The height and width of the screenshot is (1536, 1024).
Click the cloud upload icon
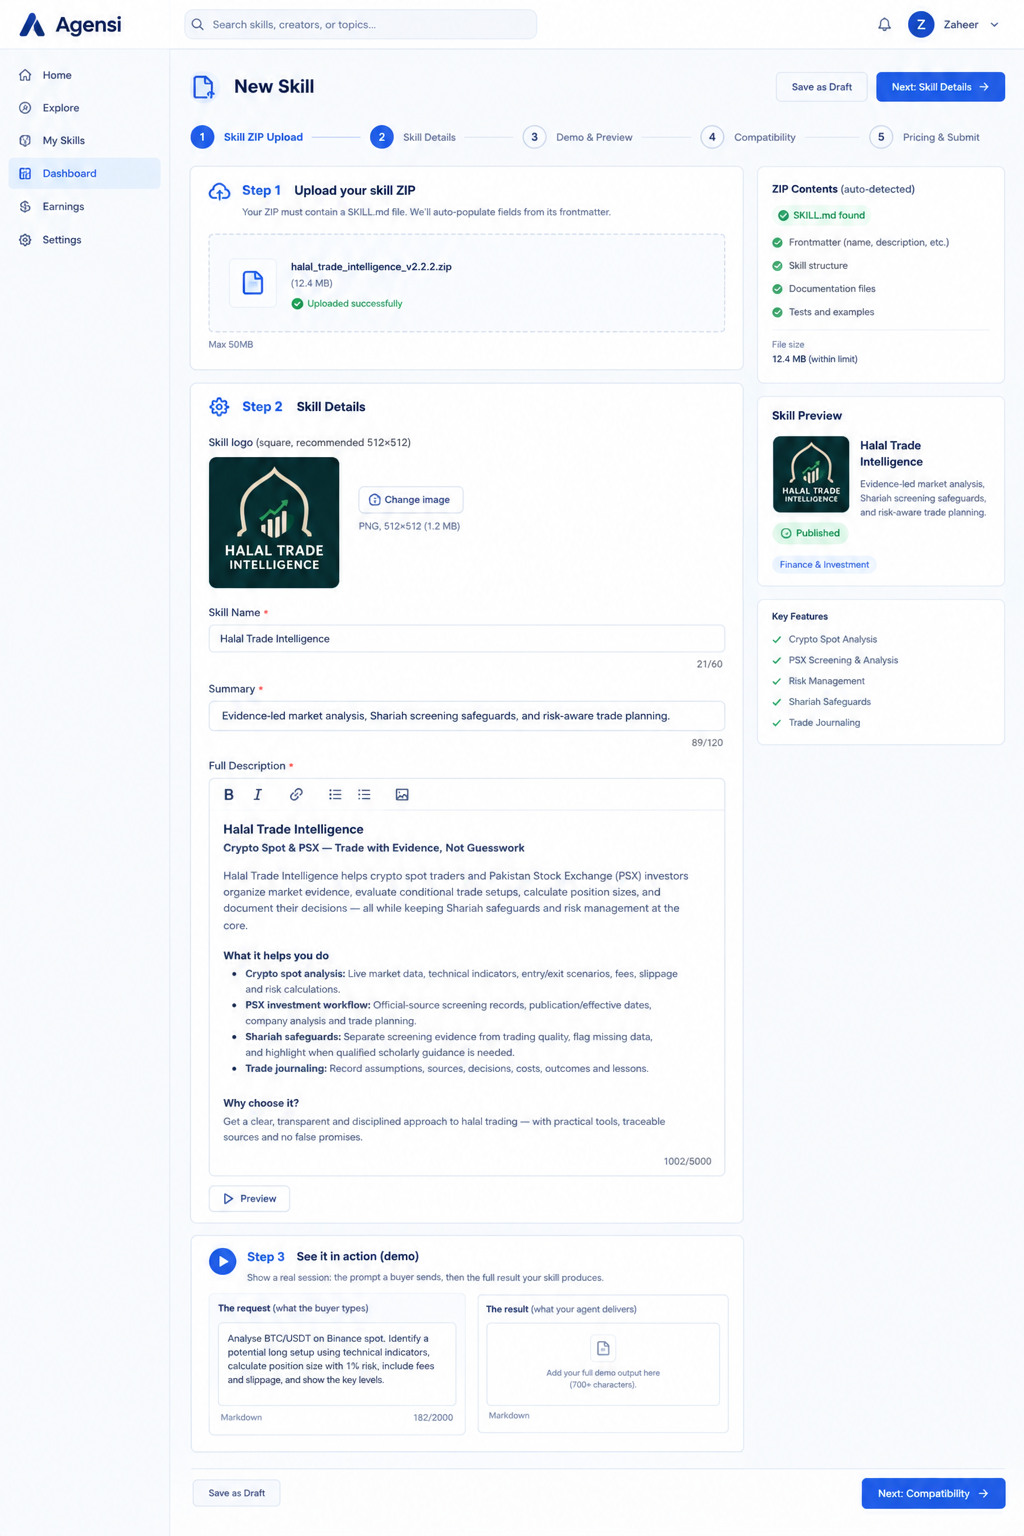point(220,191)
